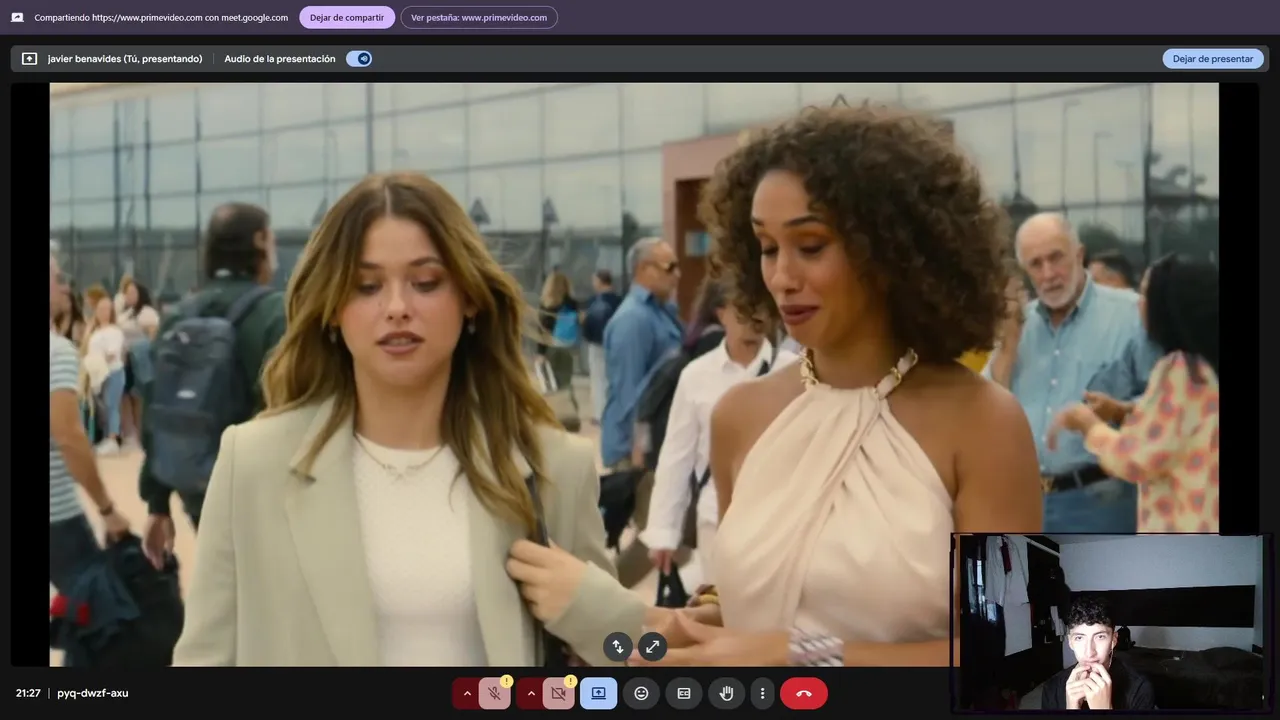Click the present screen button
Screen dimensions: 1280x720
pos(599,693)
